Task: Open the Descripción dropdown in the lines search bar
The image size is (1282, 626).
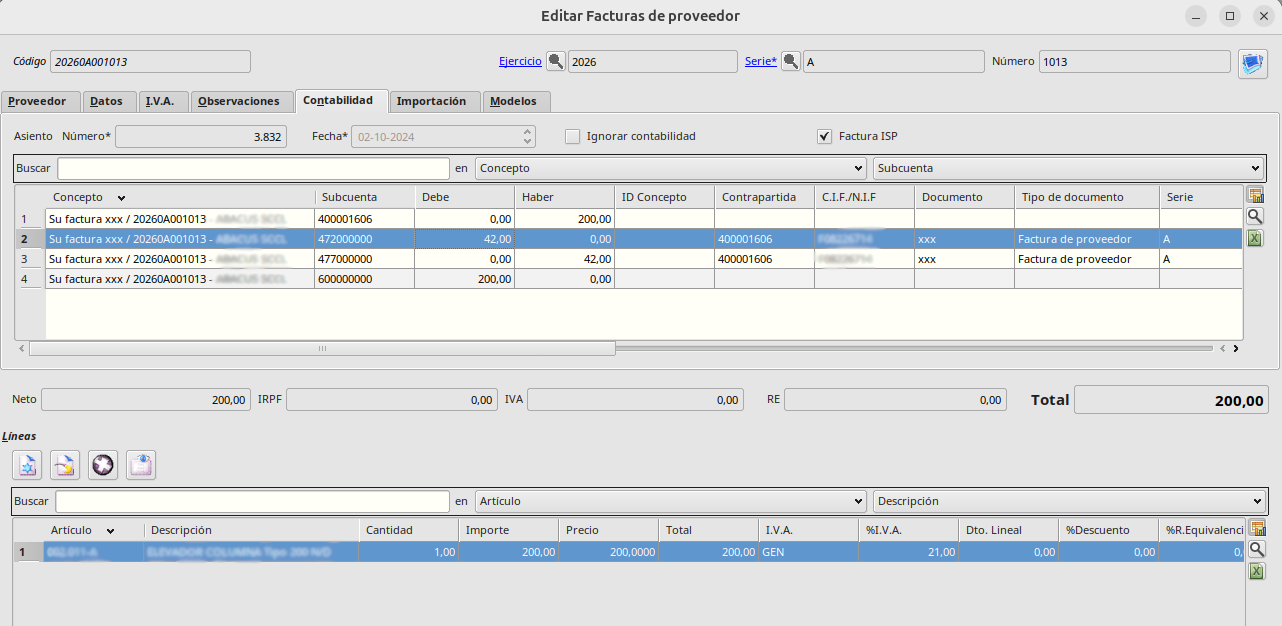Action: 1068,501
